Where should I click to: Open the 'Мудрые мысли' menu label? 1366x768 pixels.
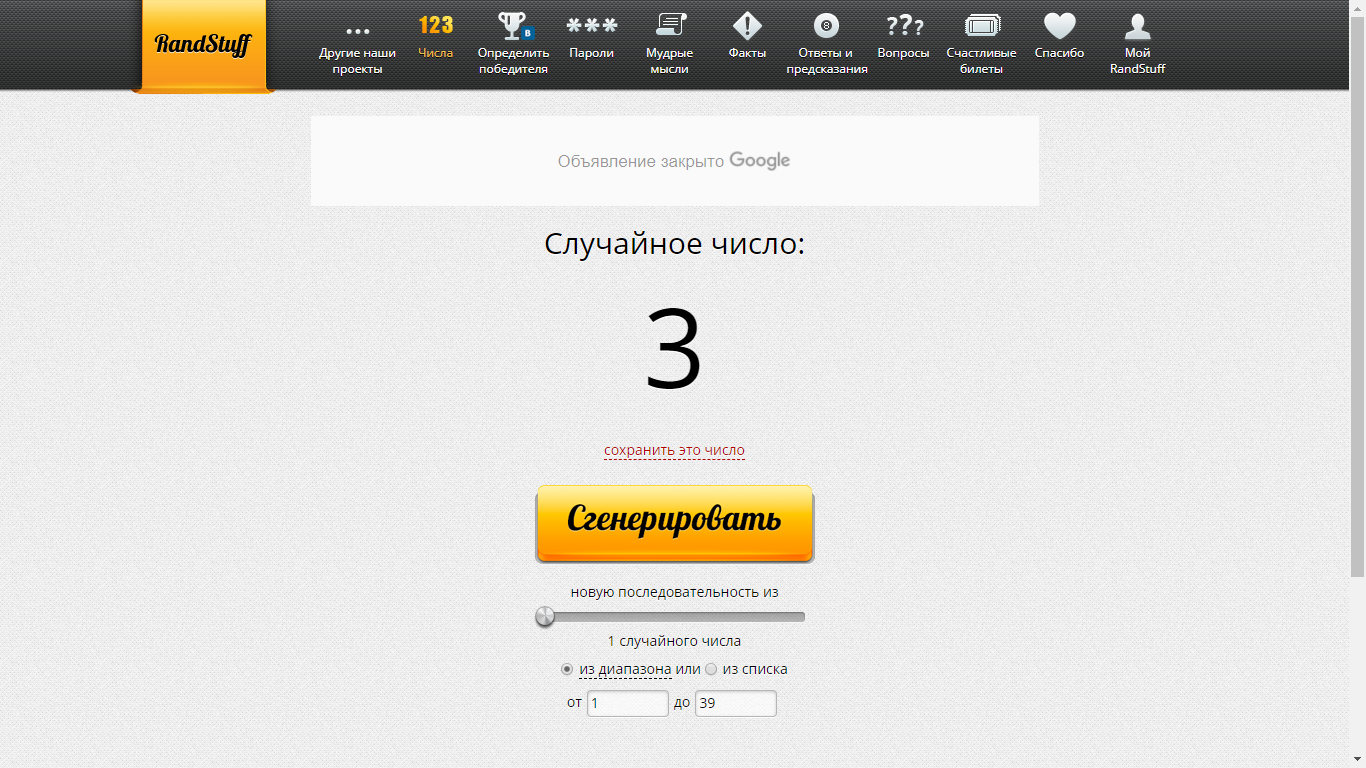tap(669, 61)
